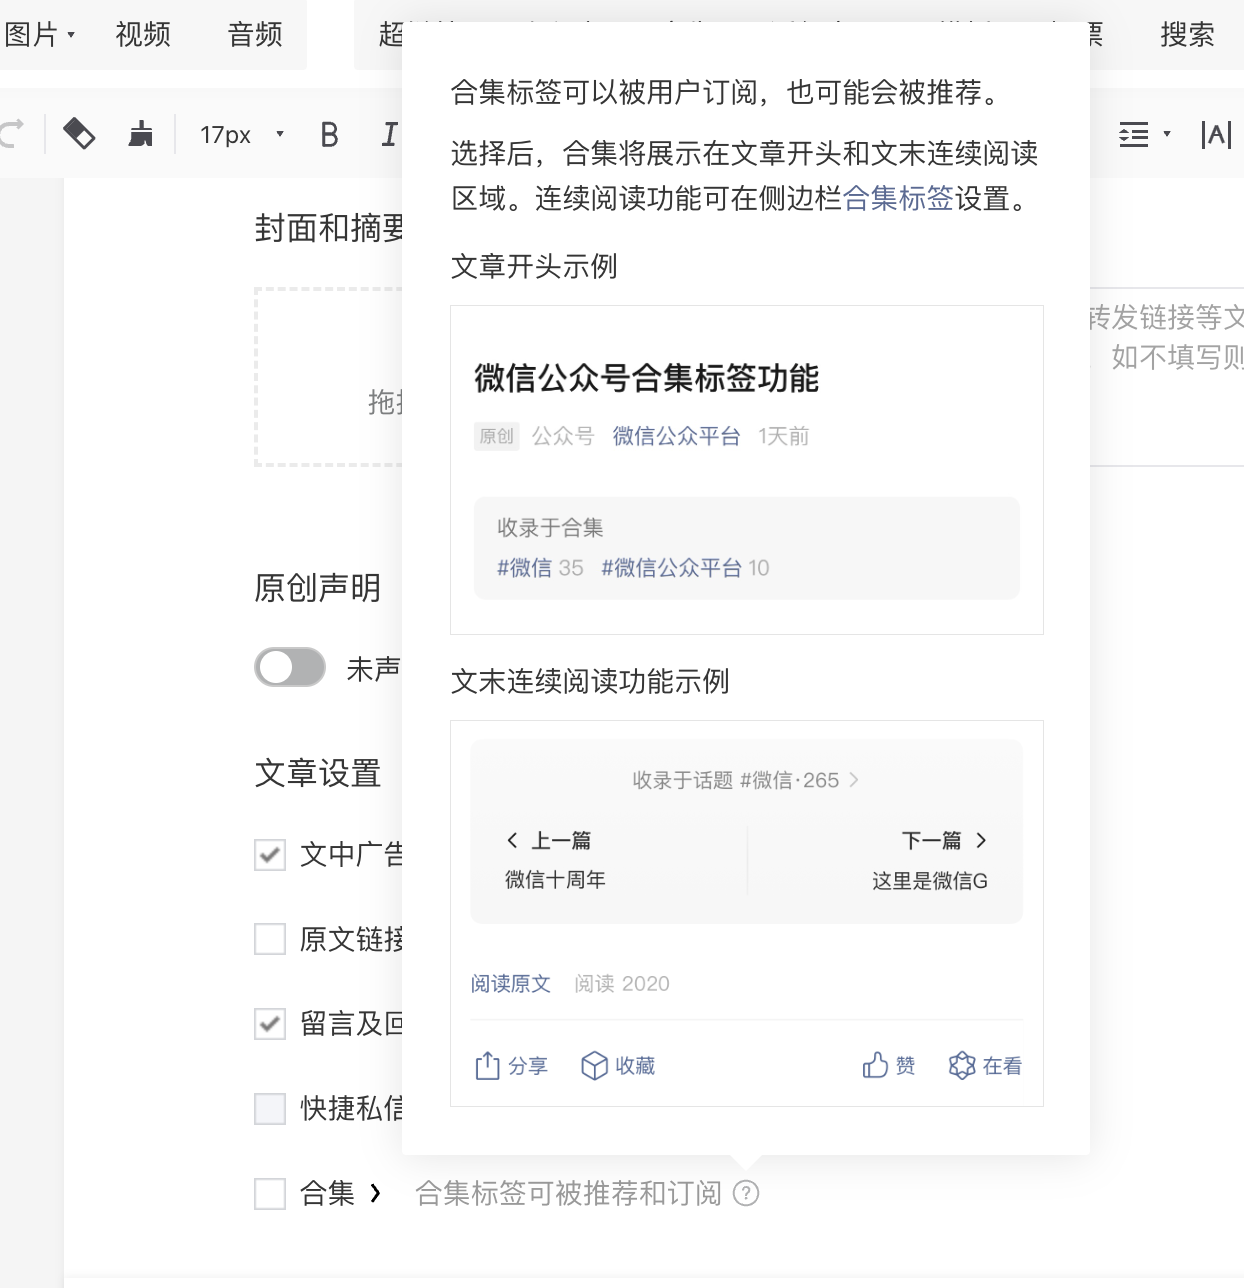Uncheck the 文中广告 checkbox
Screen dimensions: 1244x1288
[x=270, y=855]
